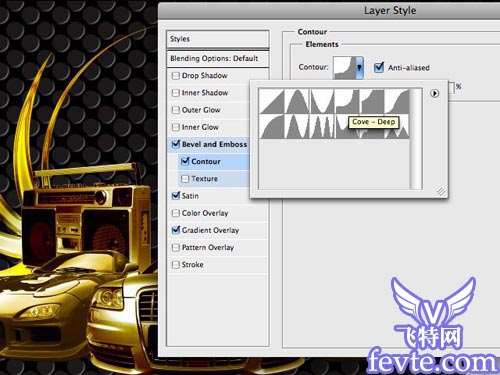Select the Linear contour preset thumbnail
The image size is (500, 375).
272,101
